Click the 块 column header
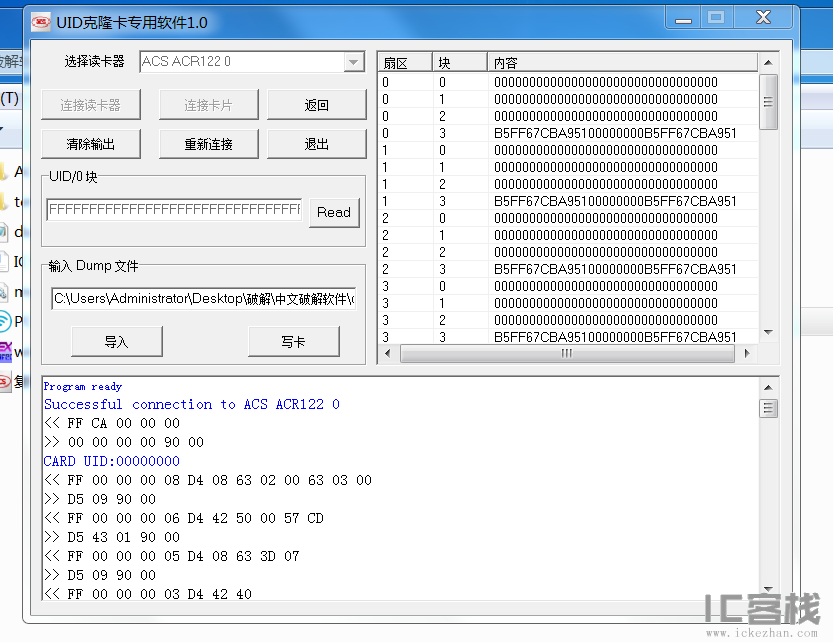 [x=459, y=63]
